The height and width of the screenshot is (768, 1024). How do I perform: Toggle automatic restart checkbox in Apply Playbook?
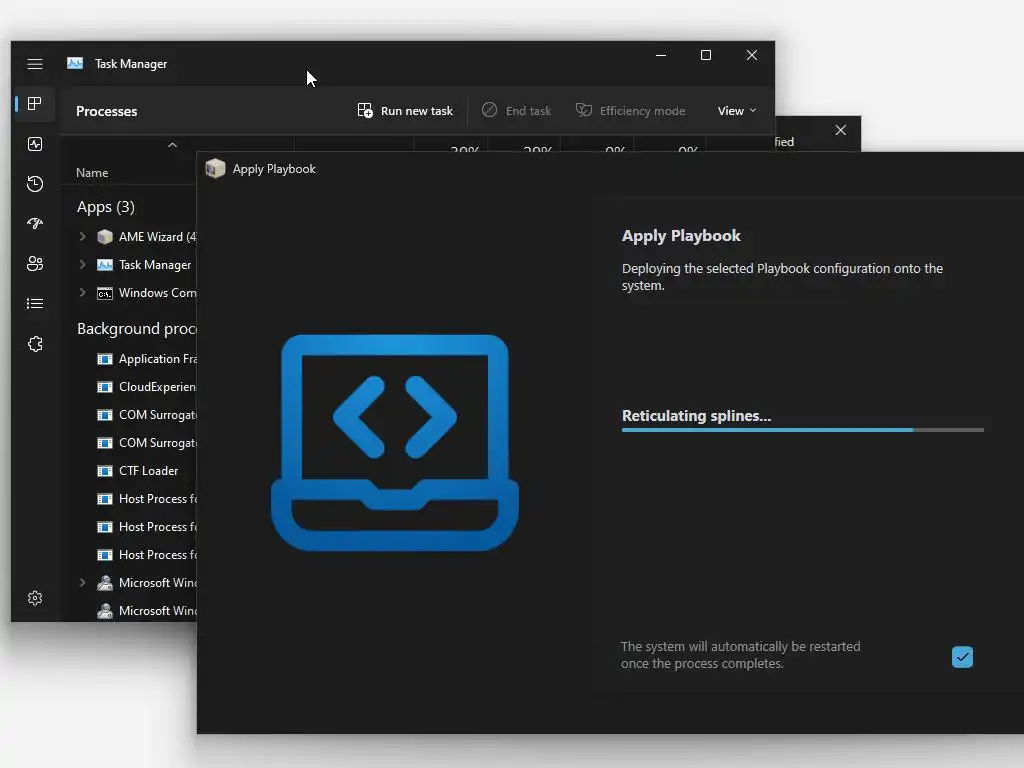(962, 656)
